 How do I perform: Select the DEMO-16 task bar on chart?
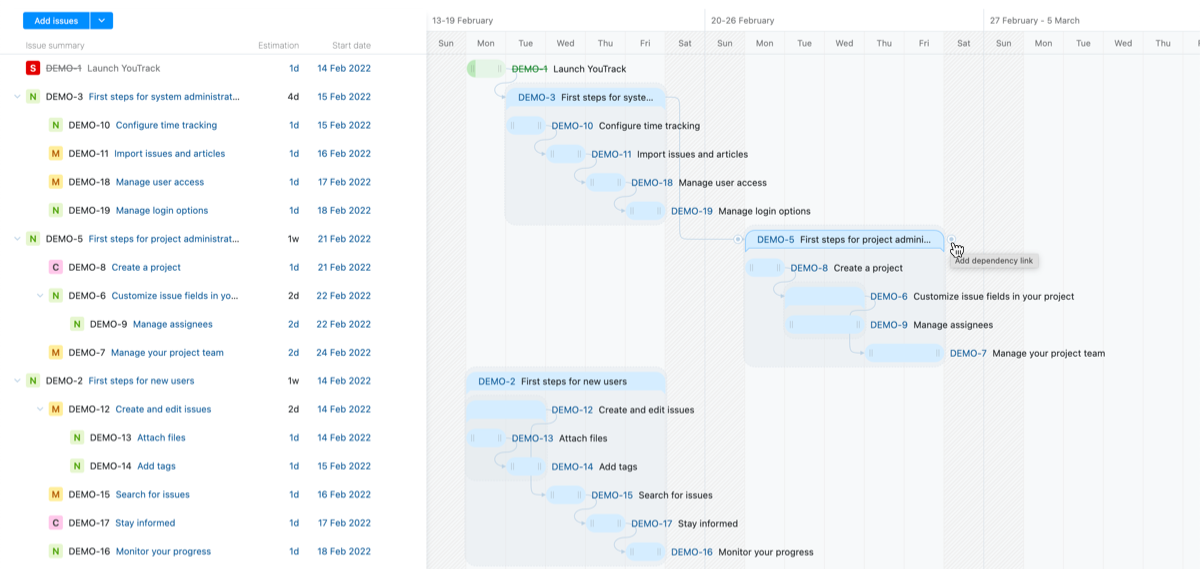pyautogui.click(x=645, y=552)
